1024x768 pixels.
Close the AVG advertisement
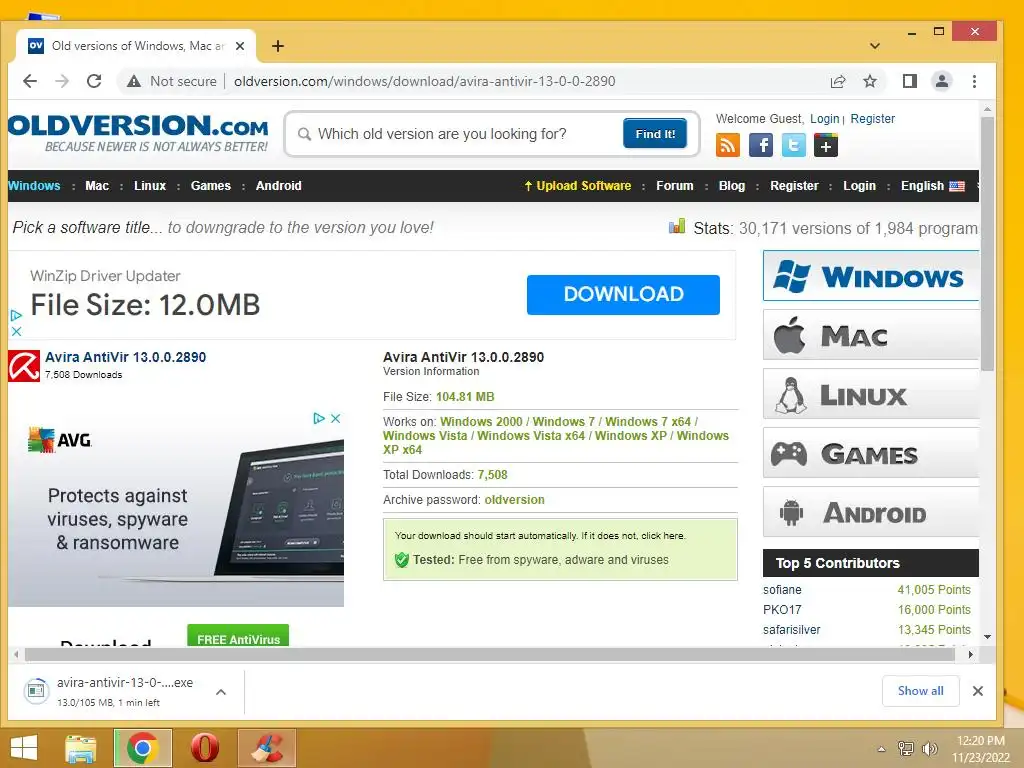[336, 418]
